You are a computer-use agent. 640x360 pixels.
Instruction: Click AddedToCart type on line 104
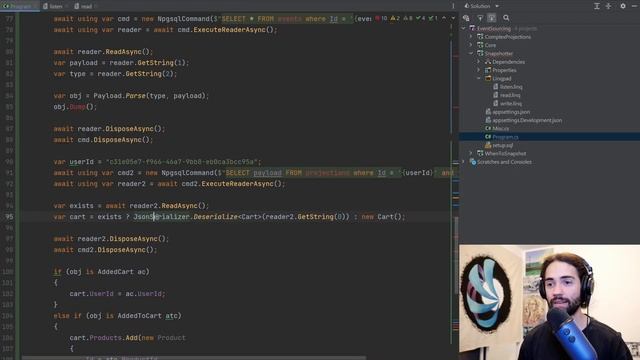pos(139,316)
